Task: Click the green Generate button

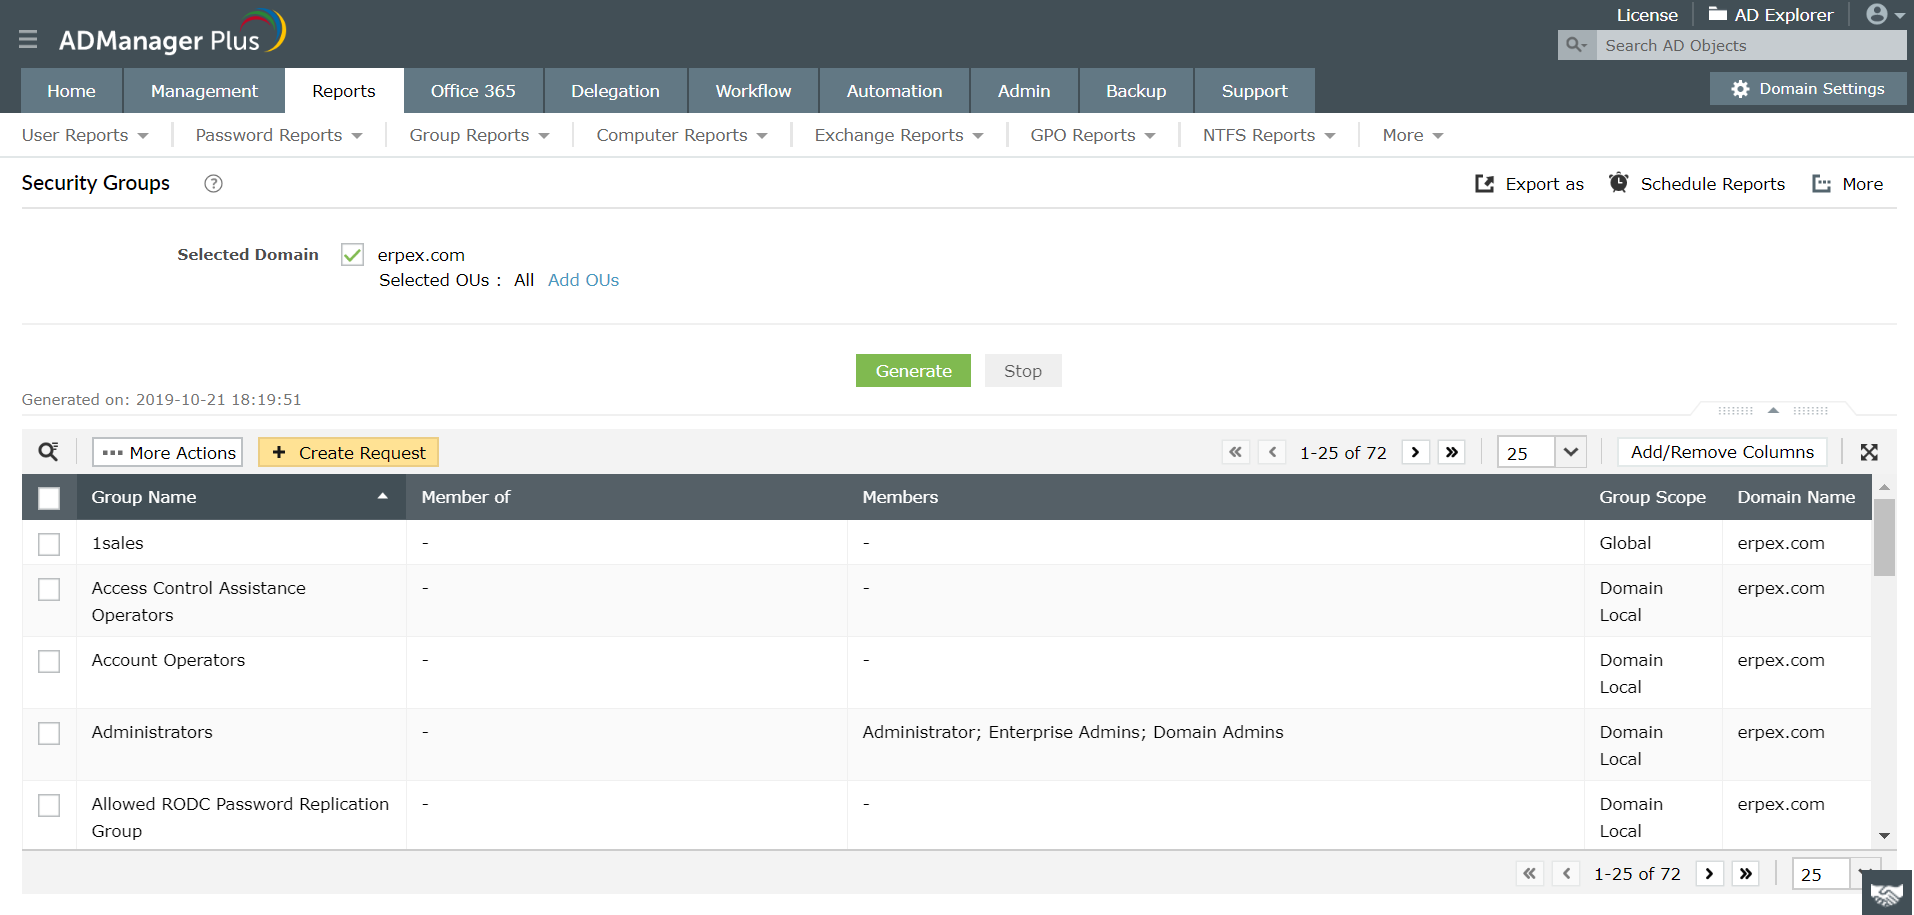Action: click(x=913, y=370)
